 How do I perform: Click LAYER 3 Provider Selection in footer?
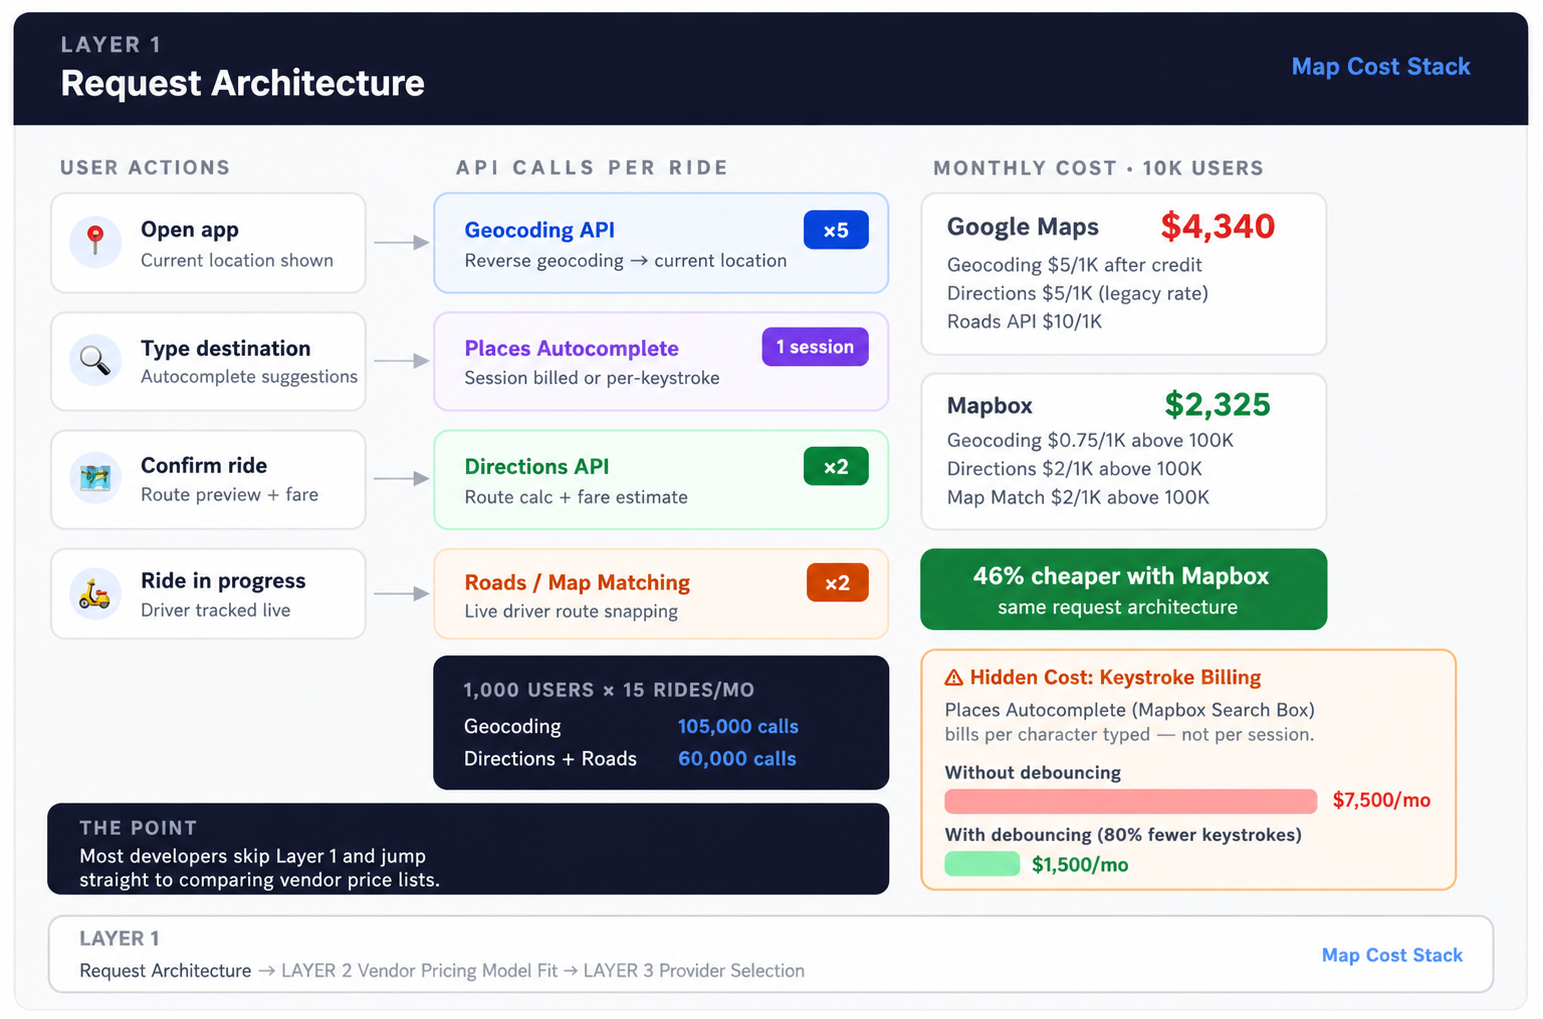click(x=694, y=971)
